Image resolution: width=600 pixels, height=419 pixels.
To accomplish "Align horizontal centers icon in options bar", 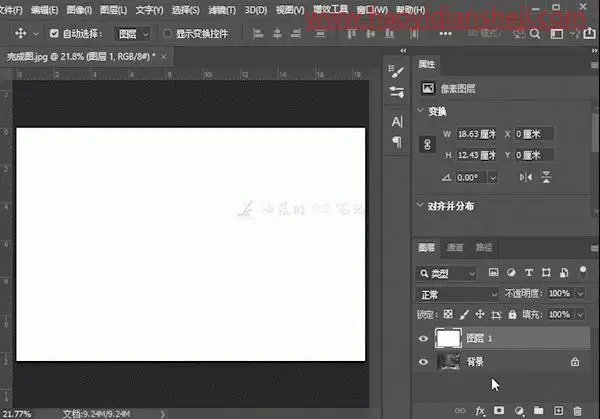I will (277, 34).
